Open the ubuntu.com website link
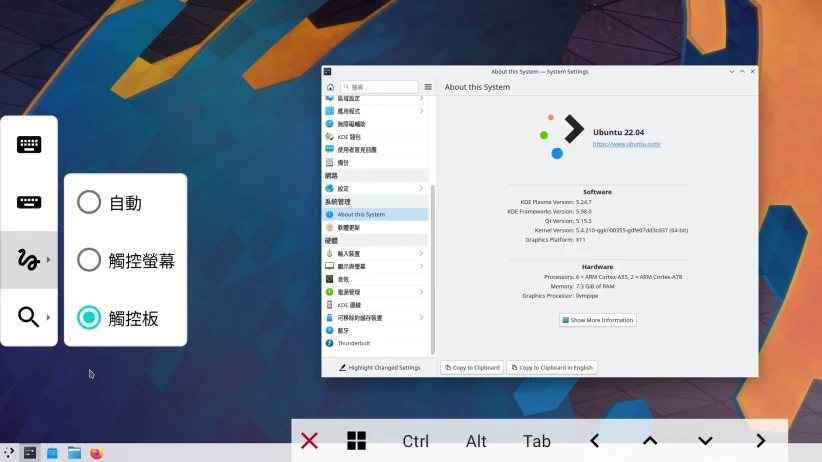Image resolution: width=822 pixels, height=462 pixels. click(626, 144)
